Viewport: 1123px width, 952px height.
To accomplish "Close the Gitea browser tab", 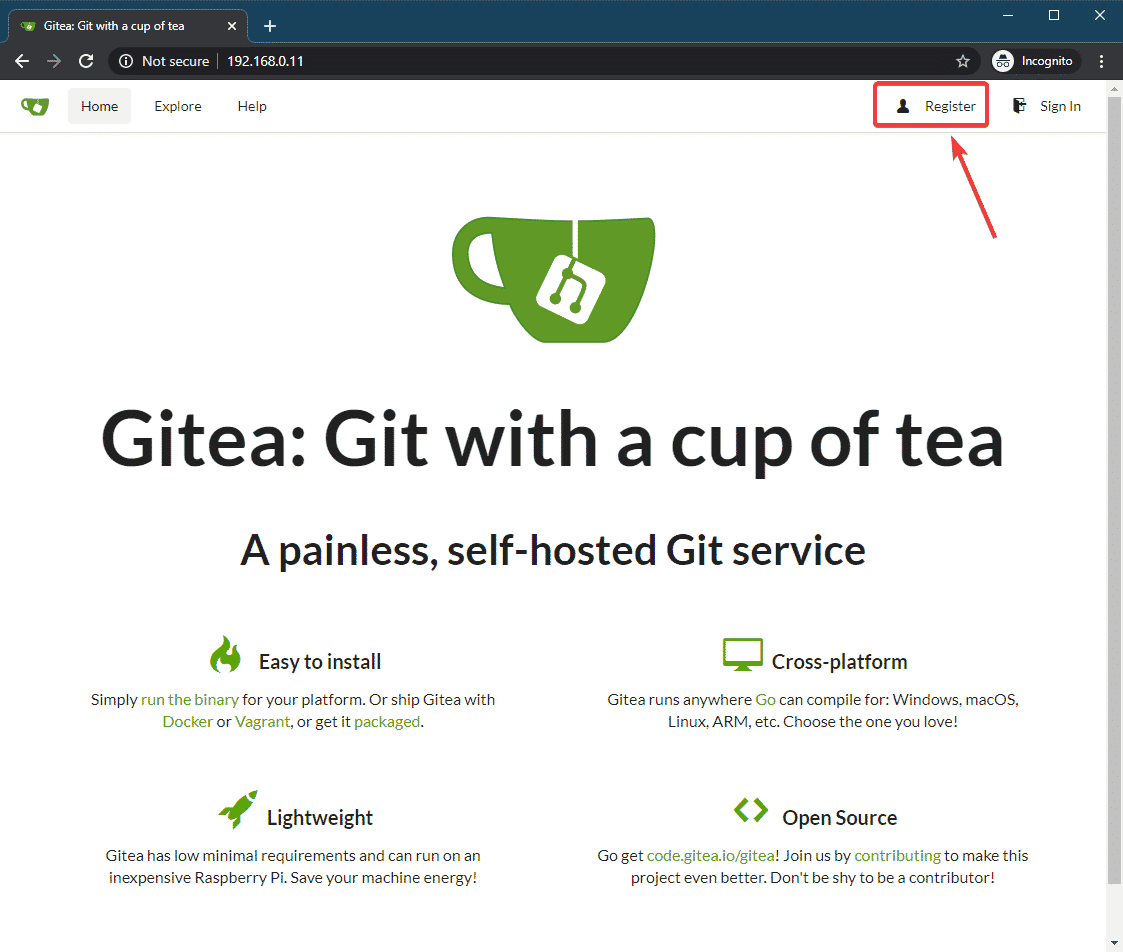I will (232, 26).
